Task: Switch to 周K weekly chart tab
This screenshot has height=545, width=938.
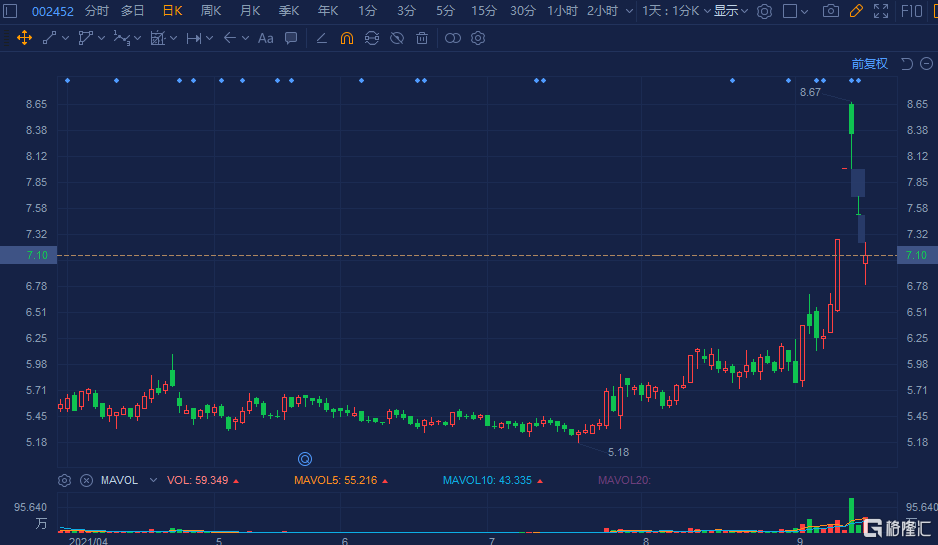Action: tap(211, 11)
